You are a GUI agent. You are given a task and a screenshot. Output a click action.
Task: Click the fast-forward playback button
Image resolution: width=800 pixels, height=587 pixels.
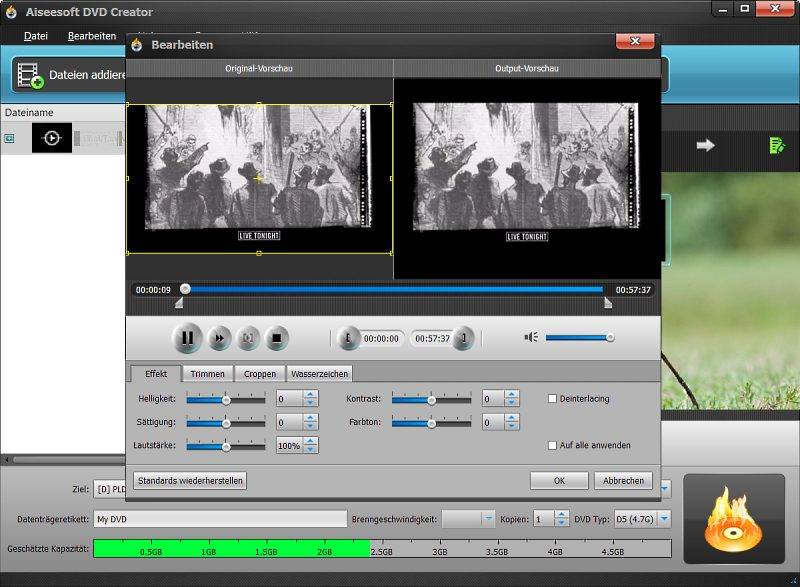coord(219,338)
